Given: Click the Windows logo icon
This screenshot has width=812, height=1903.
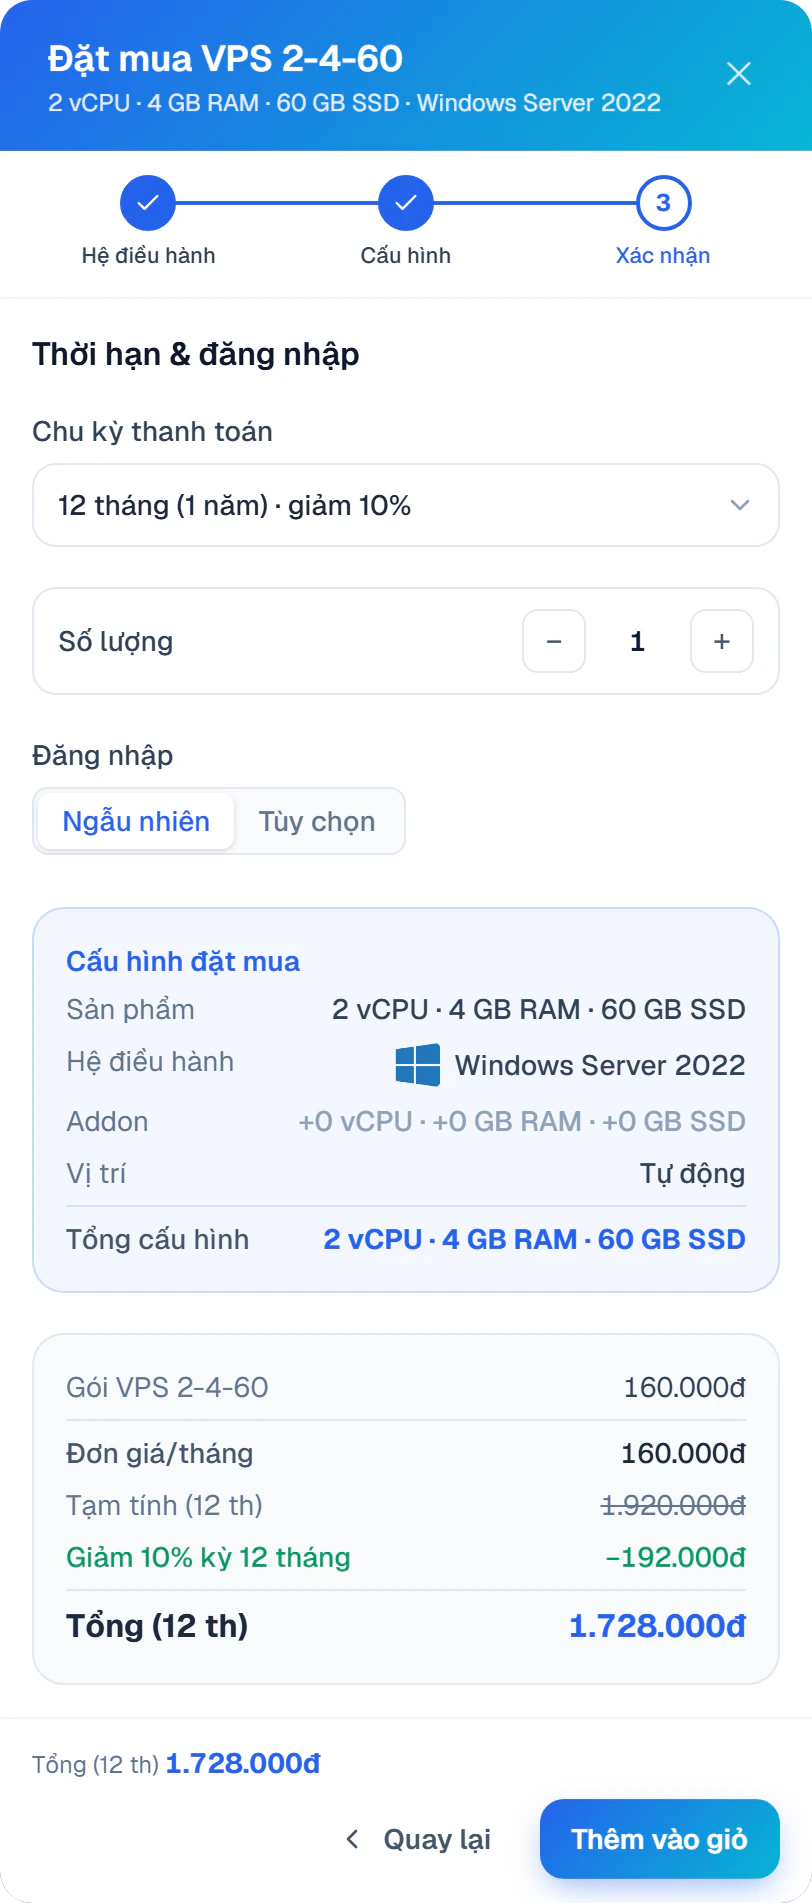Looking at the screenshot, I should [x=418, y=1065].
